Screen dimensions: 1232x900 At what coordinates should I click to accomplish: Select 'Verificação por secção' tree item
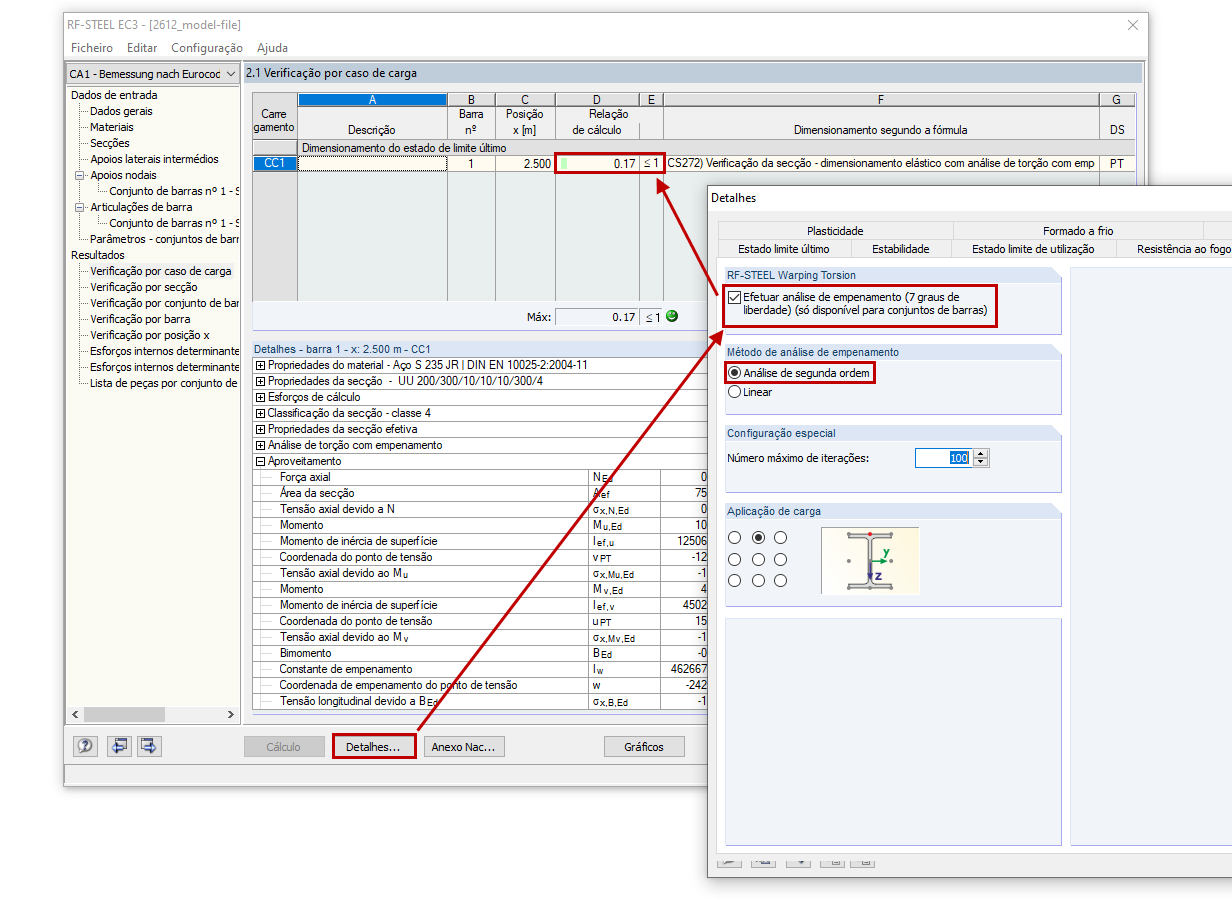(x=143, y=287)
